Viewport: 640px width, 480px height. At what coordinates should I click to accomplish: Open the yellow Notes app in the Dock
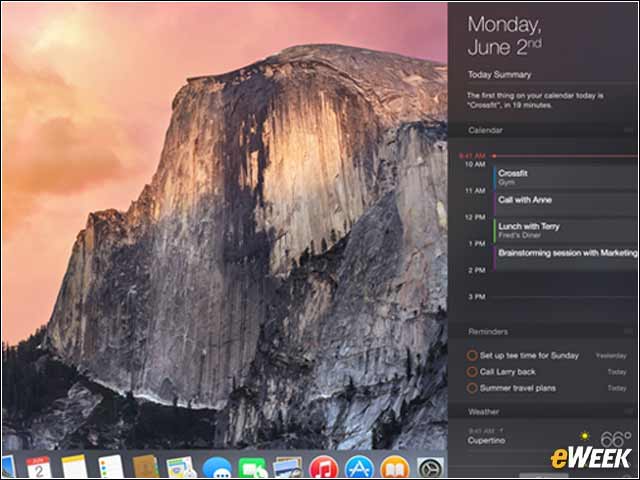click(74, 467)
